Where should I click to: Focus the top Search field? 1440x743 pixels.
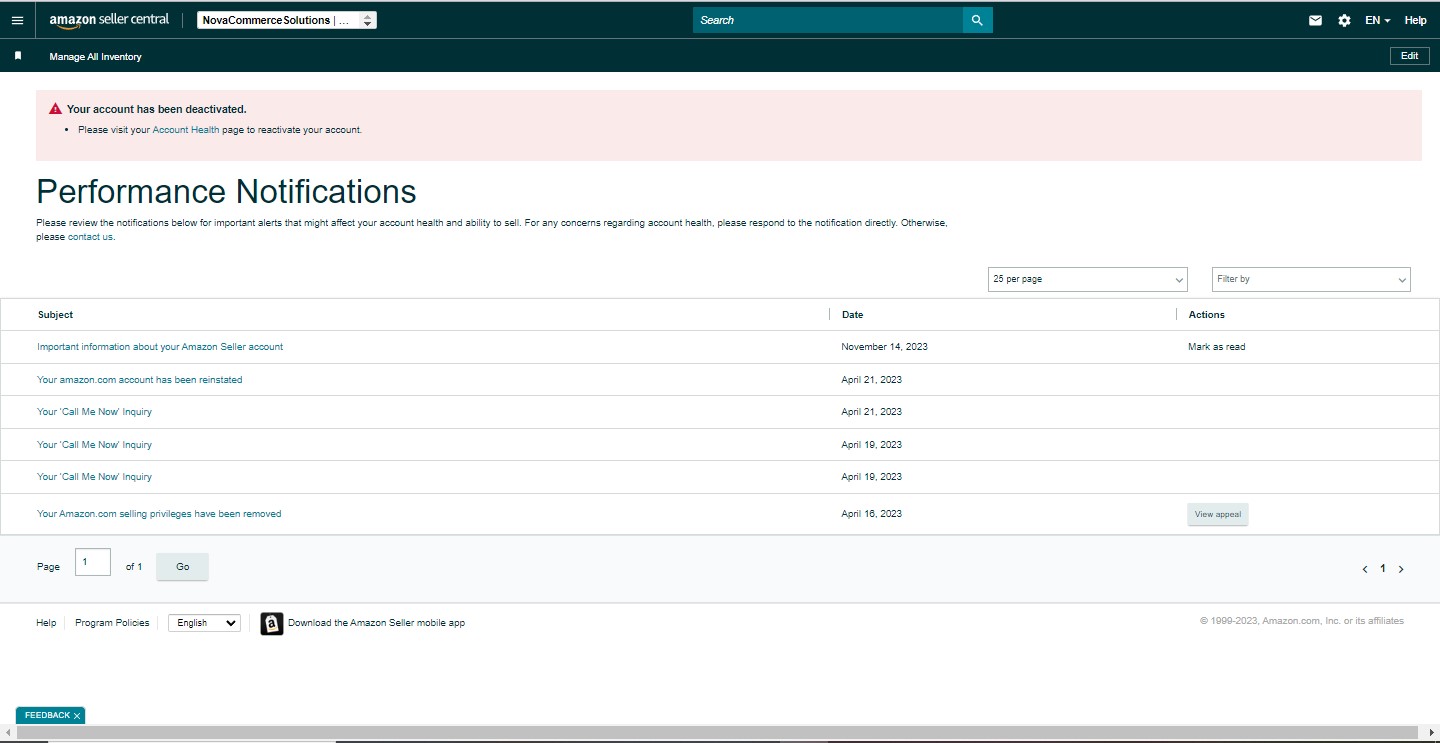point(828,20)
